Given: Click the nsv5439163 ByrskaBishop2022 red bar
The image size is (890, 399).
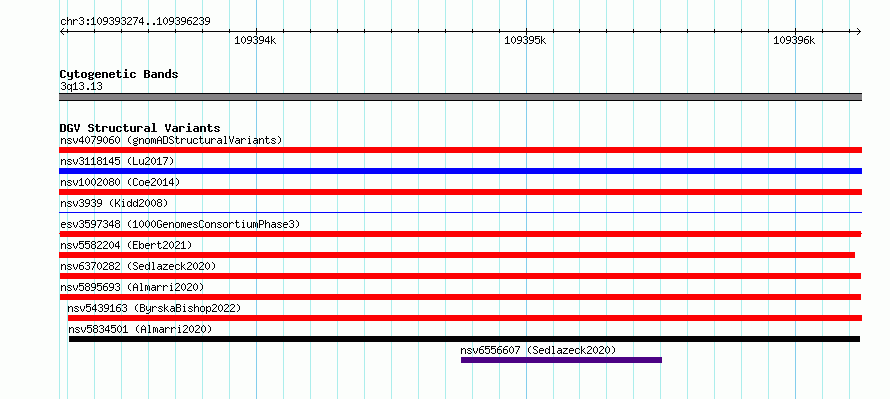Looking at the screenshot, I should click(464, 318).
